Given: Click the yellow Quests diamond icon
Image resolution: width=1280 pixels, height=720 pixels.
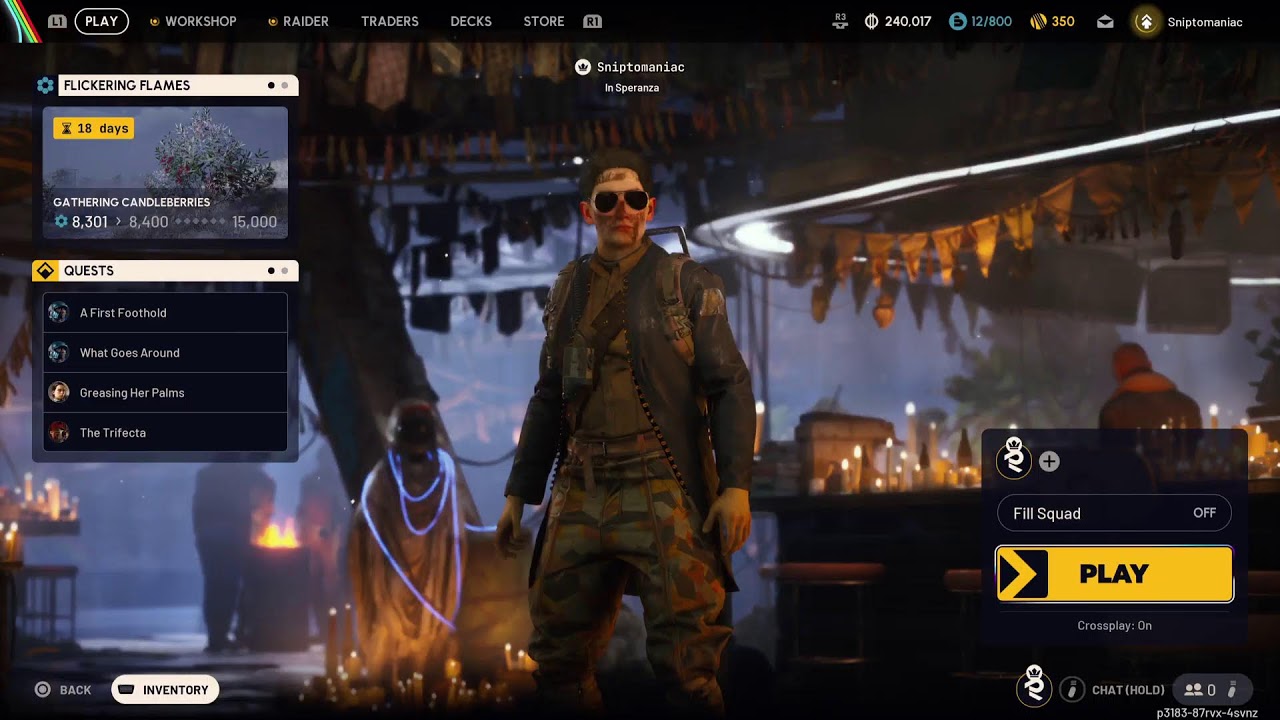Looking at the screenshot, I should tap(45, 271).
